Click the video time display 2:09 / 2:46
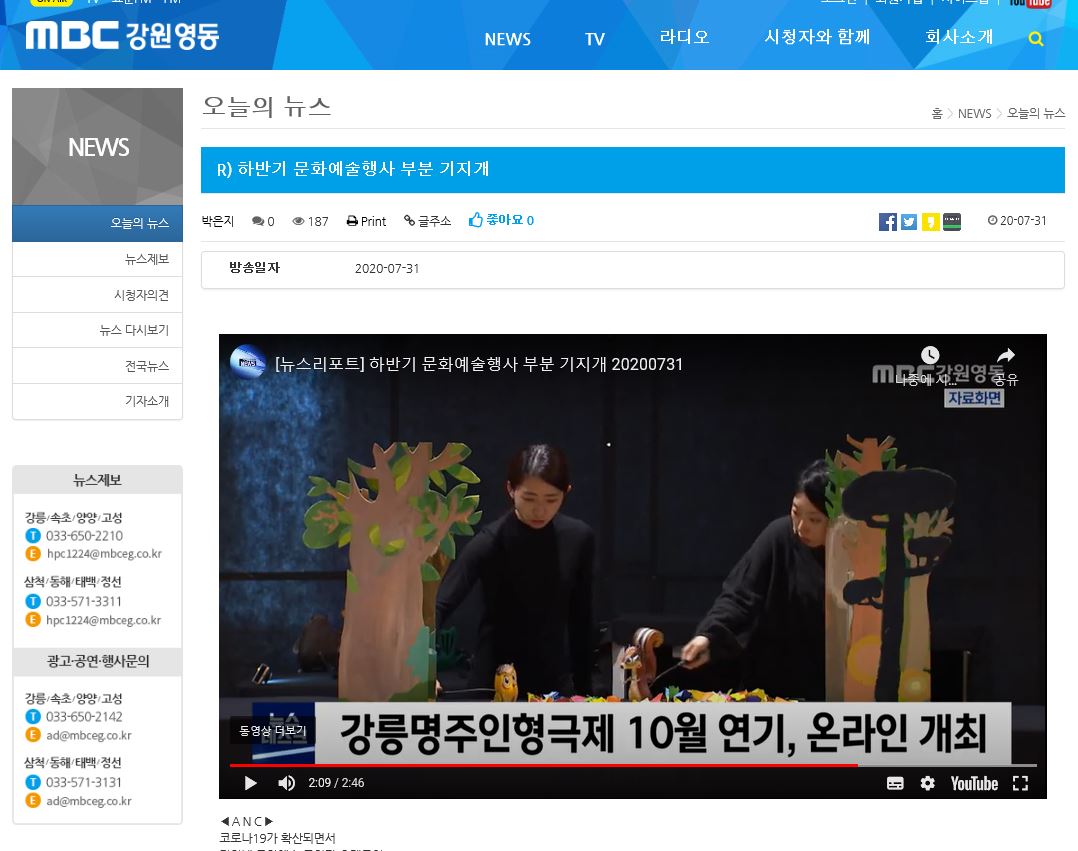Viewport: 1078px width, 851px height. [x=336, y=783]
